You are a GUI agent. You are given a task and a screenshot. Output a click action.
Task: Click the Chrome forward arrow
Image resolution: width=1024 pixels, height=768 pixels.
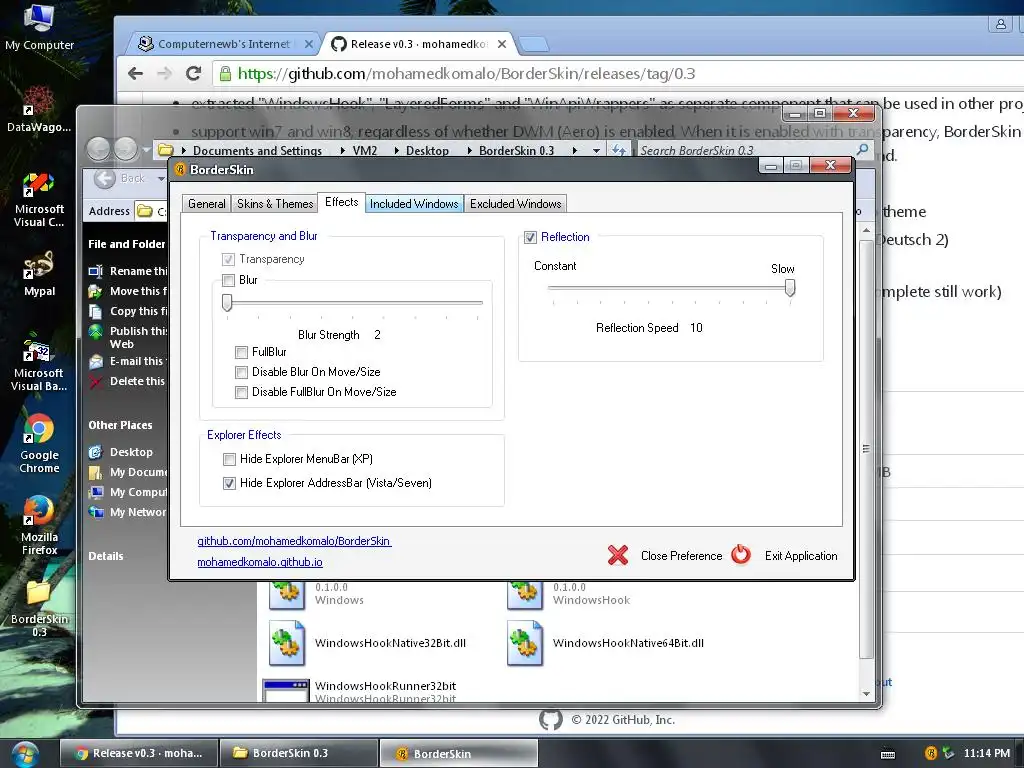coord(164,73)
